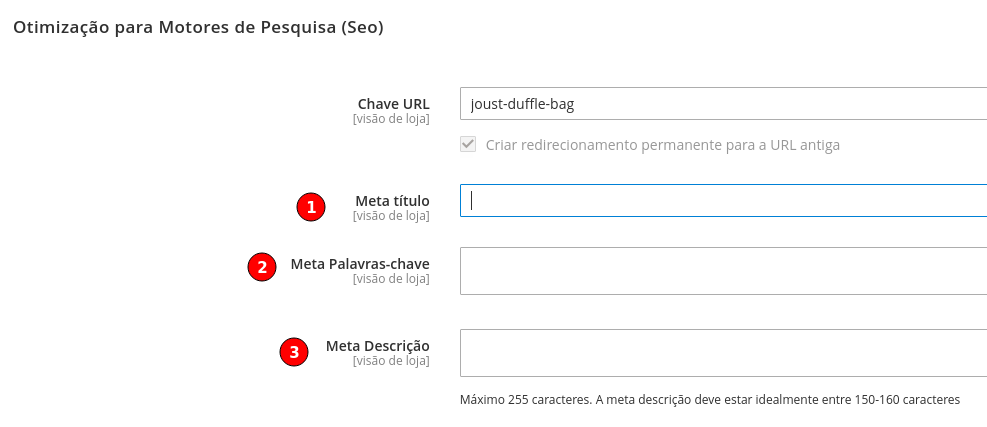The height and width of the screenshot is (427, 987).
Task: Click '[visão de loja]' scope under Meta Palavras-chave
Action: pyautogui.click(x=391, y=279)
